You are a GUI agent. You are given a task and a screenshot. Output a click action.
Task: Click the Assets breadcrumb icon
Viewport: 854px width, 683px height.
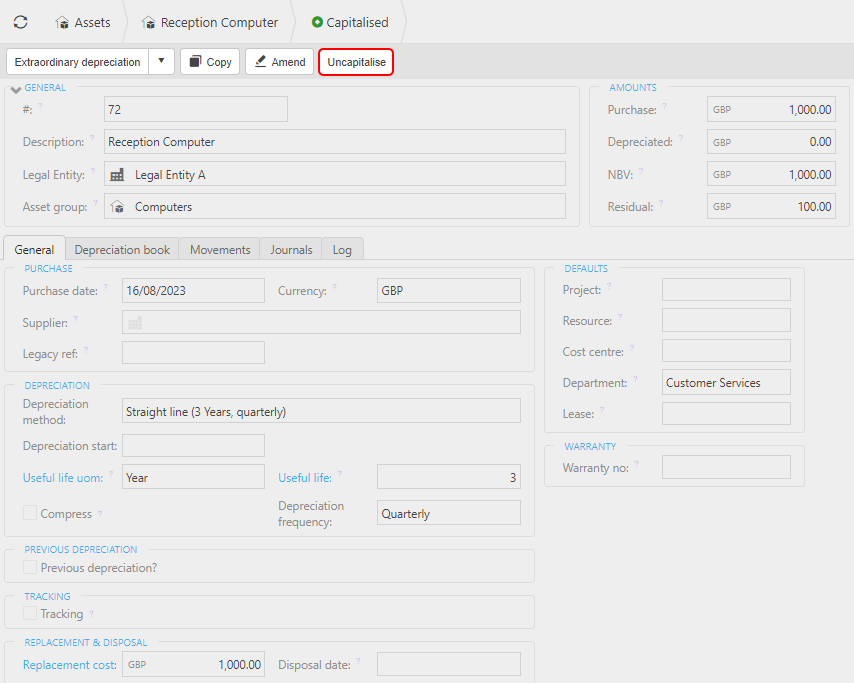(x=62, y=23)
